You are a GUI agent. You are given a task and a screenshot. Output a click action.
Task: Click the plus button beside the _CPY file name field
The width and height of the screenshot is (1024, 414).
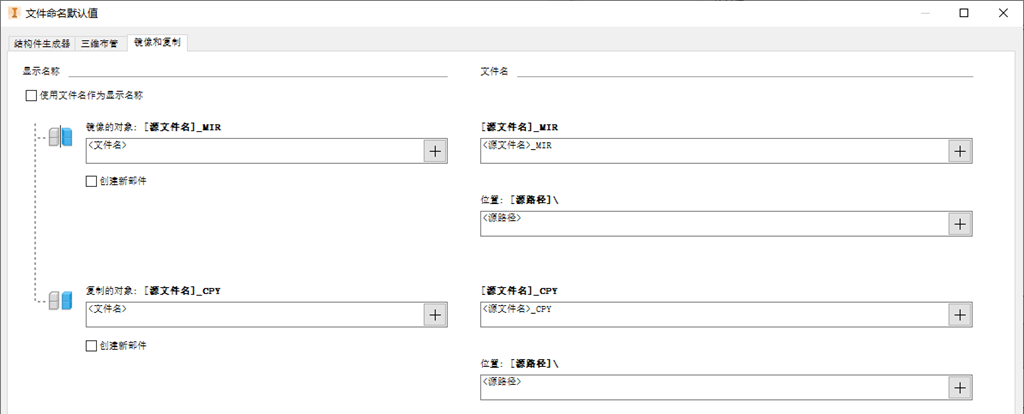click(x=959, y=314)
